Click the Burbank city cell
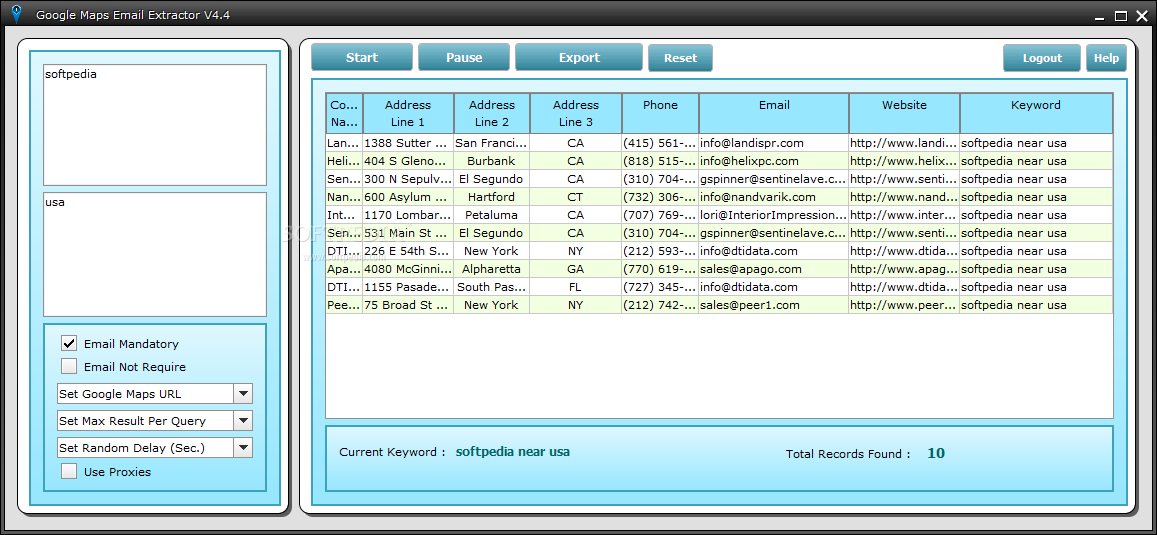The height and width of the screenshot is (535, 1157). (x=491, y=161)
